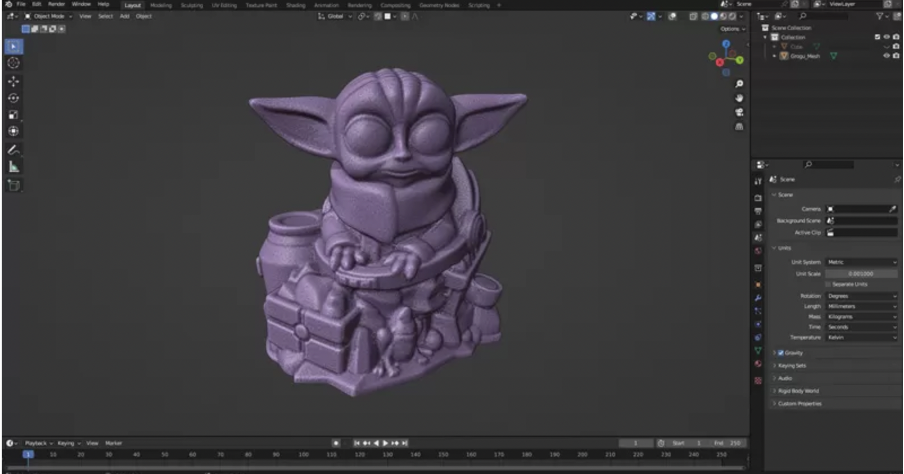
Task: Open the View Layer properties tab
Action: click(758, 224)
